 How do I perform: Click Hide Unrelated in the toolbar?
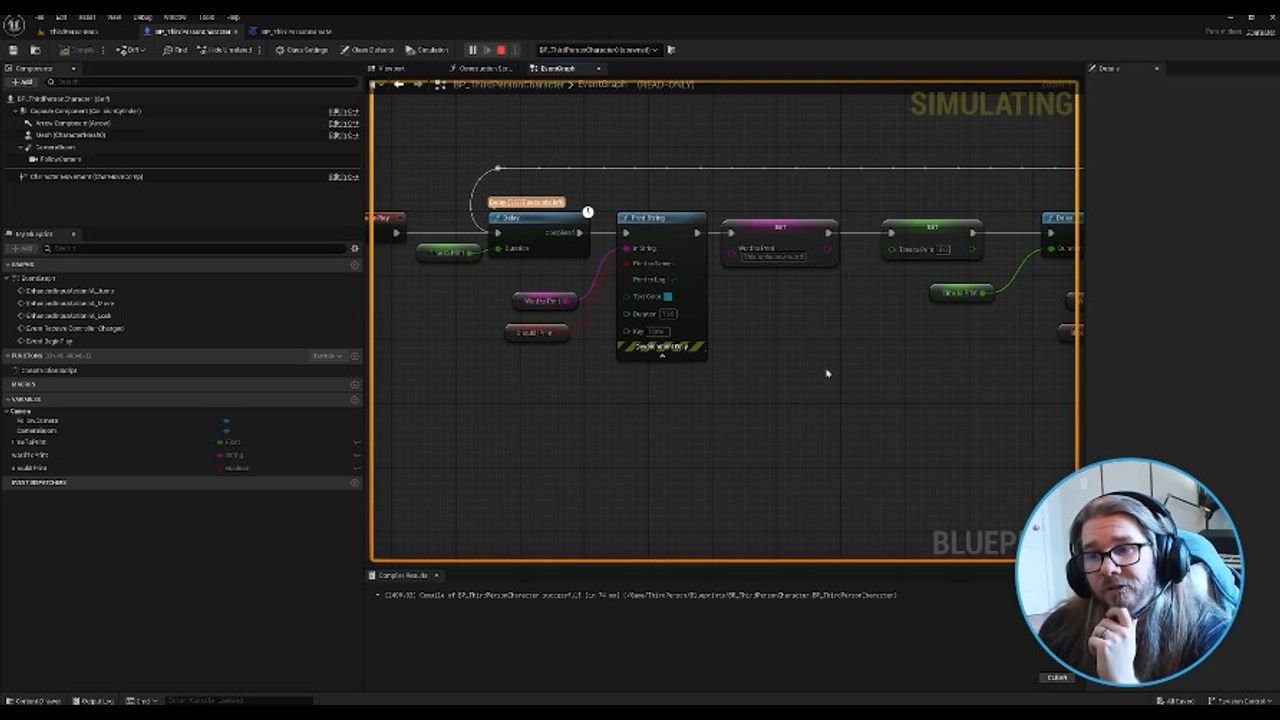point(225,50)
